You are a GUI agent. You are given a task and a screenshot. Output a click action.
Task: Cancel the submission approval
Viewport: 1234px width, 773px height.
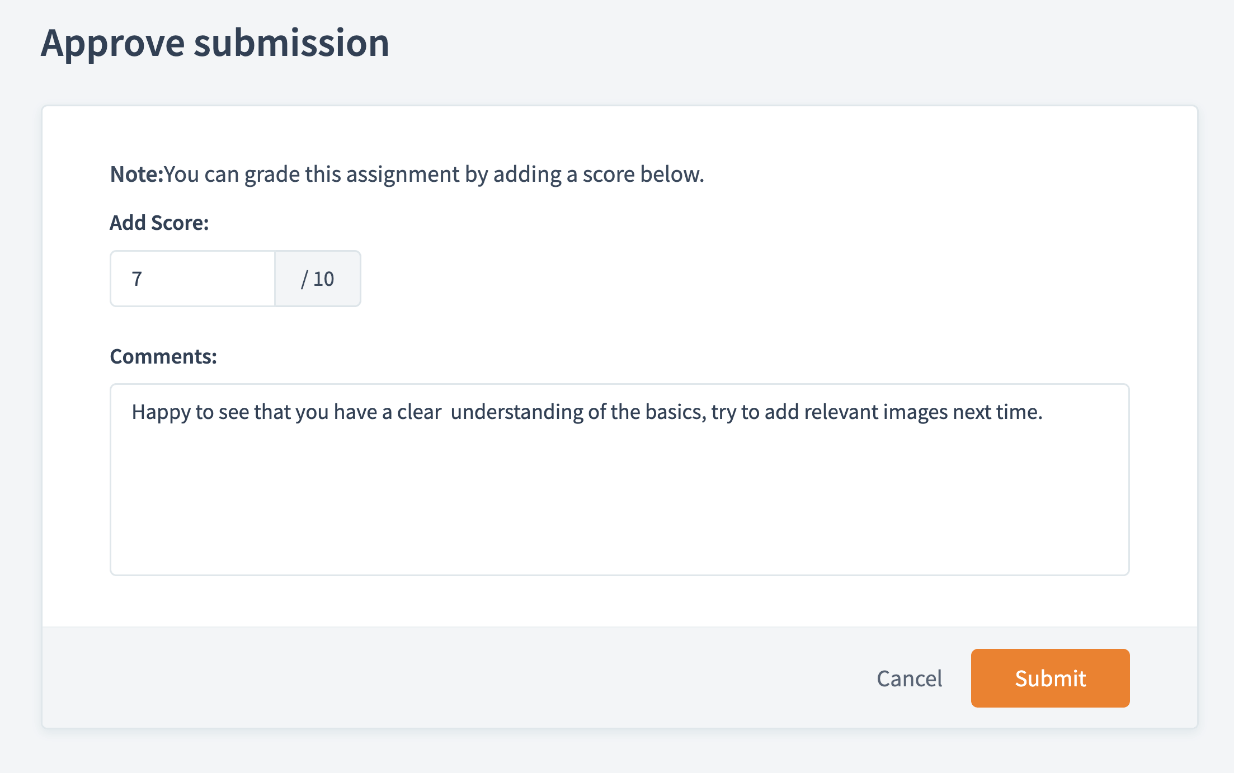909,678
